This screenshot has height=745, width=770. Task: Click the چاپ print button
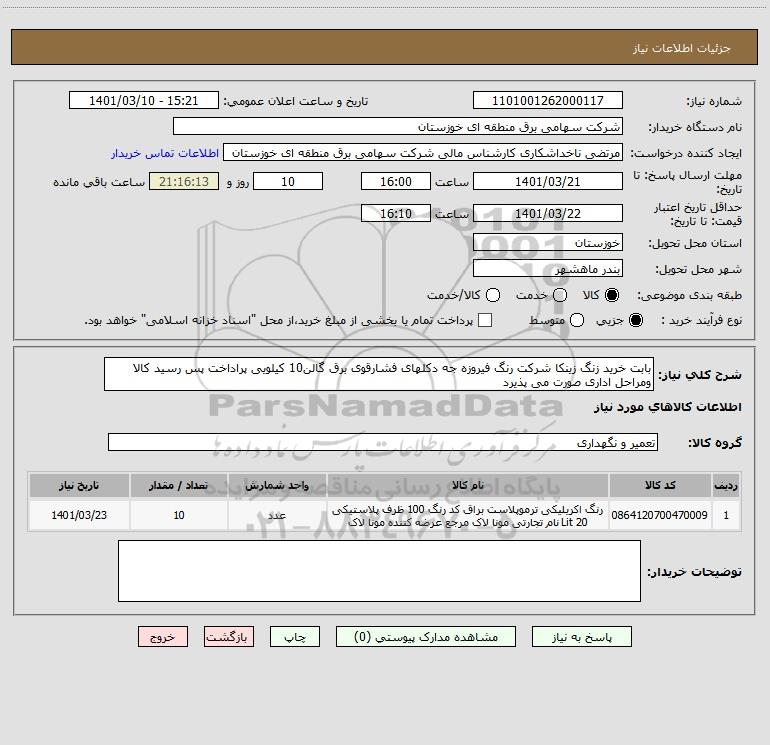pos(295,637)
